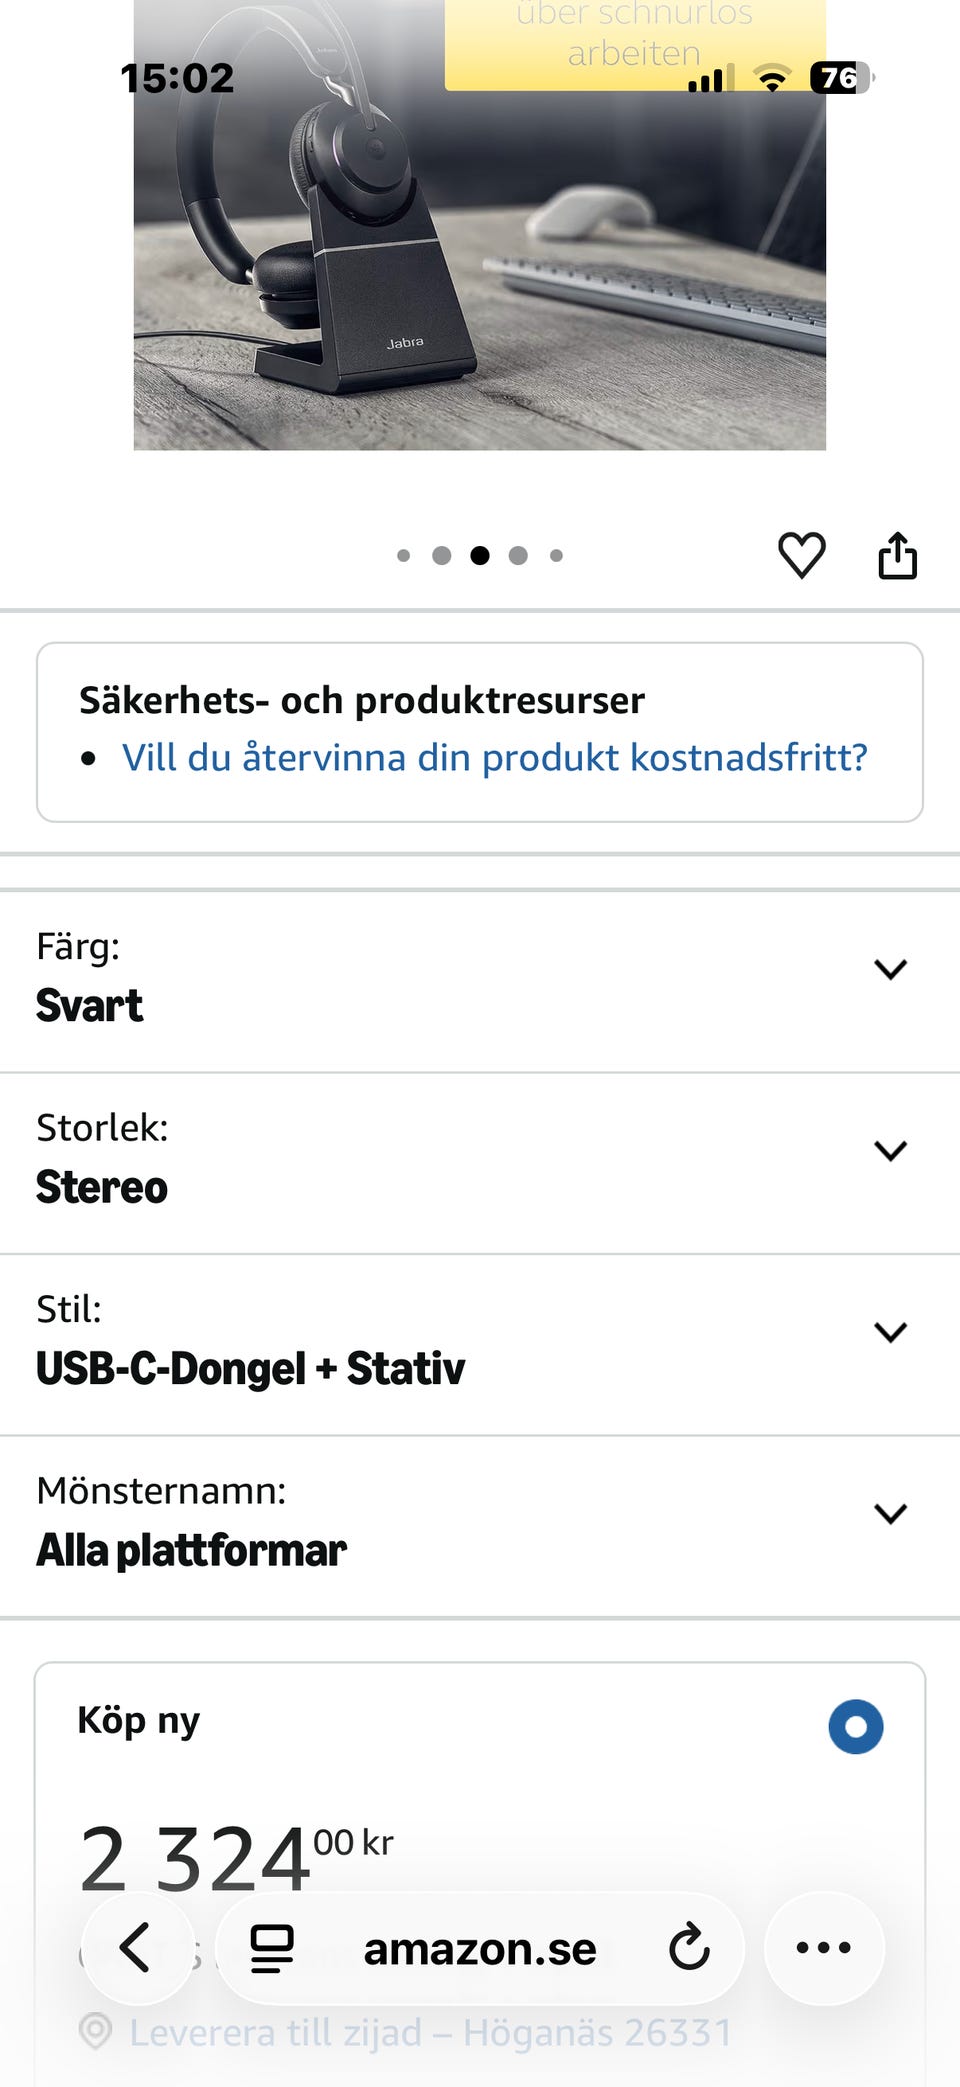Select the Köp ny radio button
Screen dimensions: 960x2087
point(855,1726)
